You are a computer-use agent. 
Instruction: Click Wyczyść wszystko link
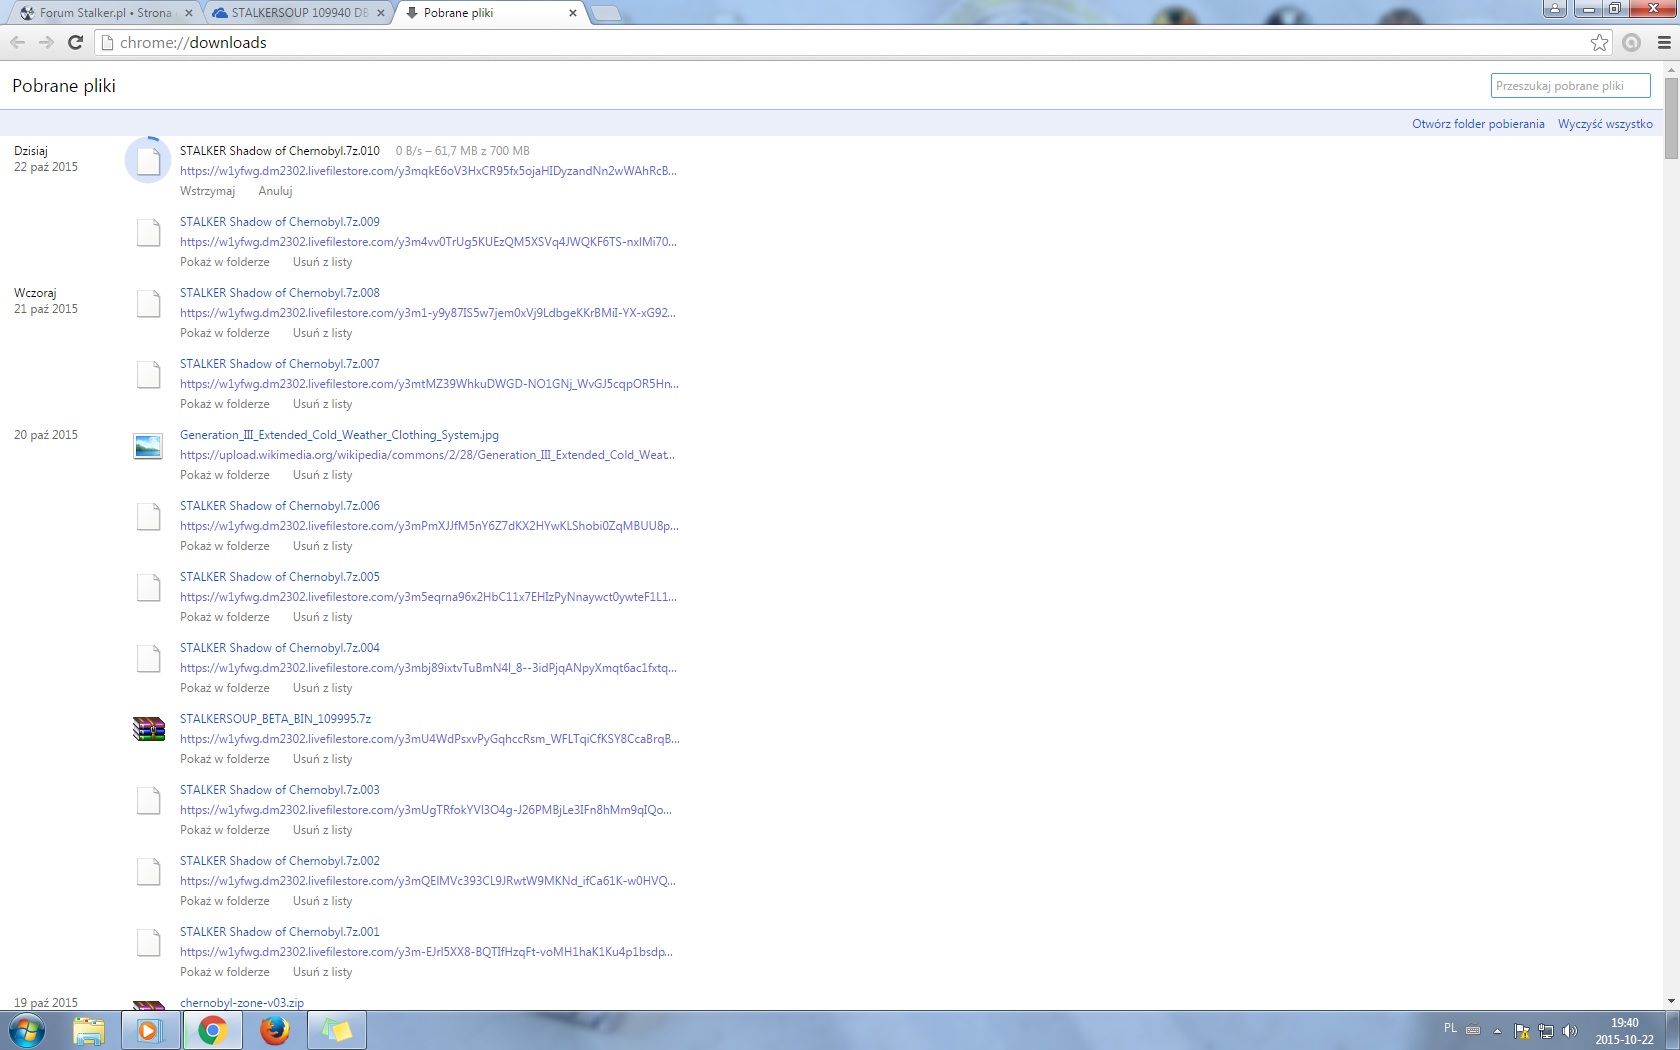coord(1605,124)
